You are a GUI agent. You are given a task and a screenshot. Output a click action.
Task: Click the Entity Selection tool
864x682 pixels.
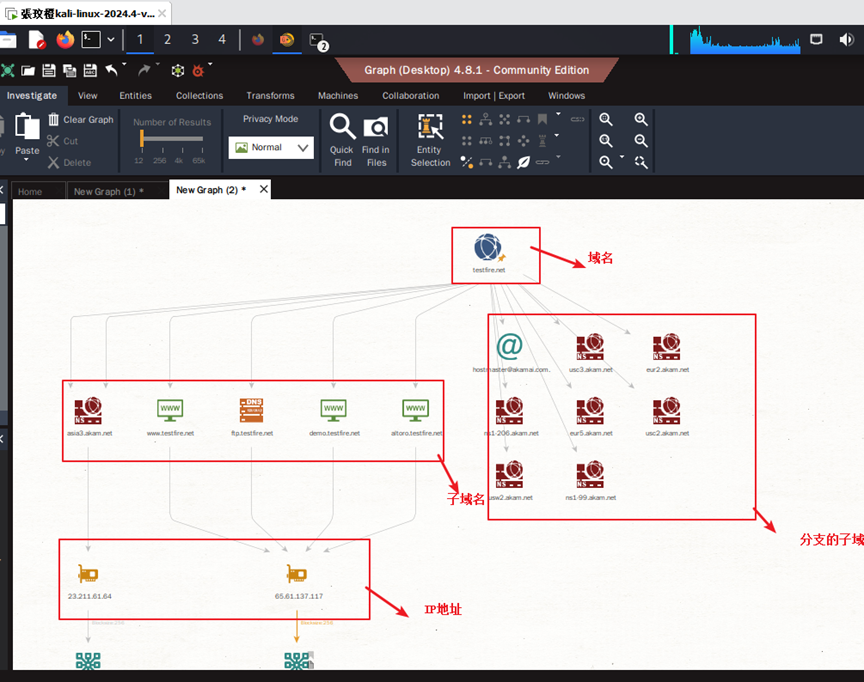(430, 140)
